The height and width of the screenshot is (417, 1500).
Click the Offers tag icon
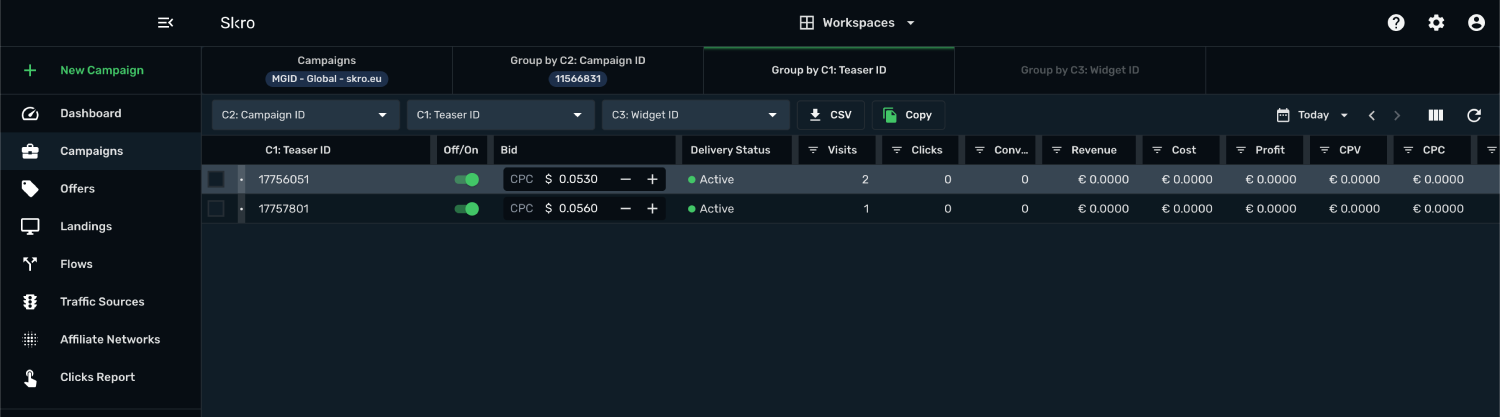30,189
